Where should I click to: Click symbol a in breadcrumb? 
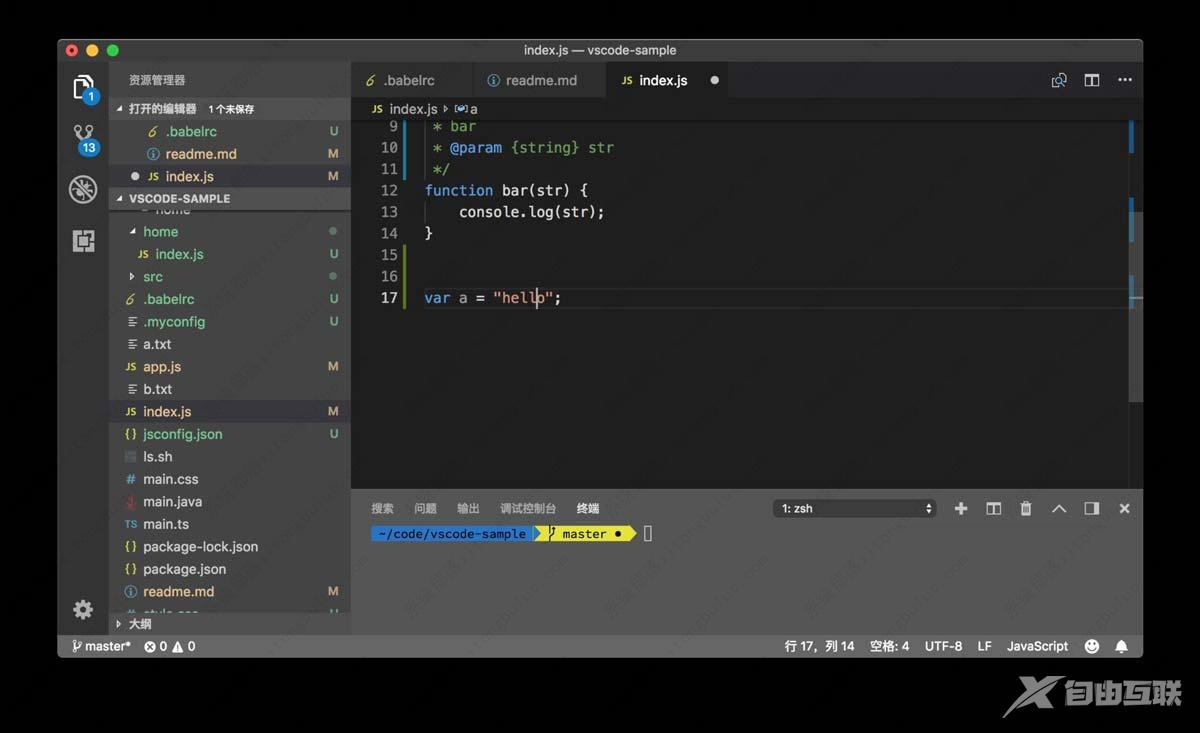pos(466,109)
